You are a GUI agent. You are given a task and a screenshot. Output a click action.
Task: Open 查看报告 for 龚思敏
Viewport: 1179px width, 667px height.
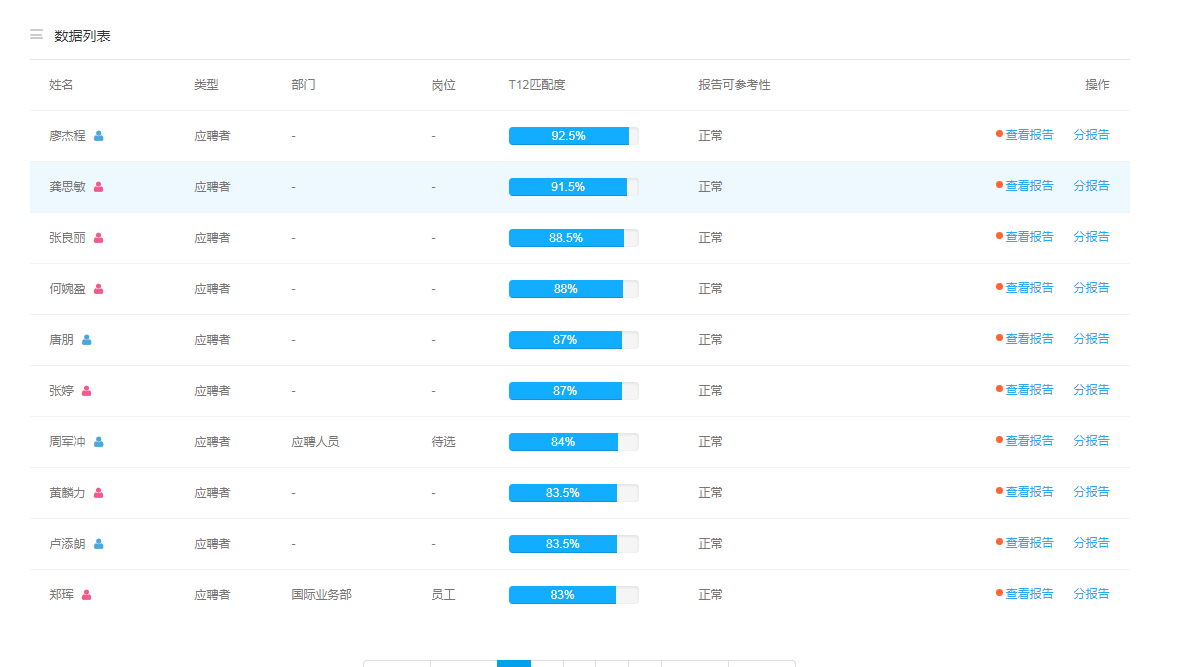[1029, 186]
